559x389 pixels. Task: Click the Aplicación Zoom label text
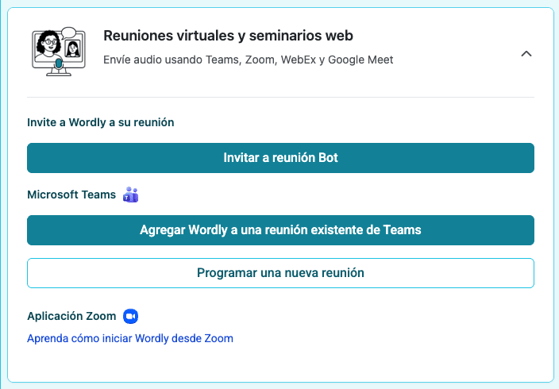(72, 316)
